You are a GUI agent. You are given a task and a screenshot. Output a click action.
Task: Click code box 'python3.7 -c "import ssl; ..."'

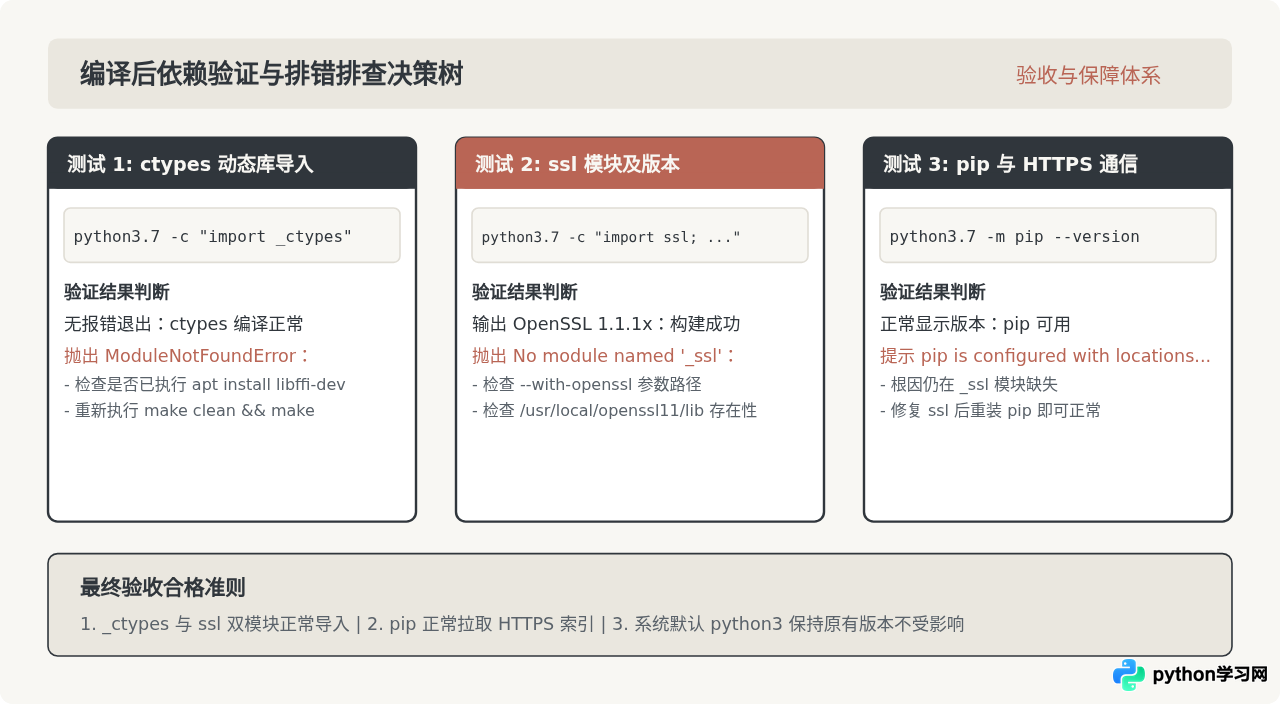640,235
